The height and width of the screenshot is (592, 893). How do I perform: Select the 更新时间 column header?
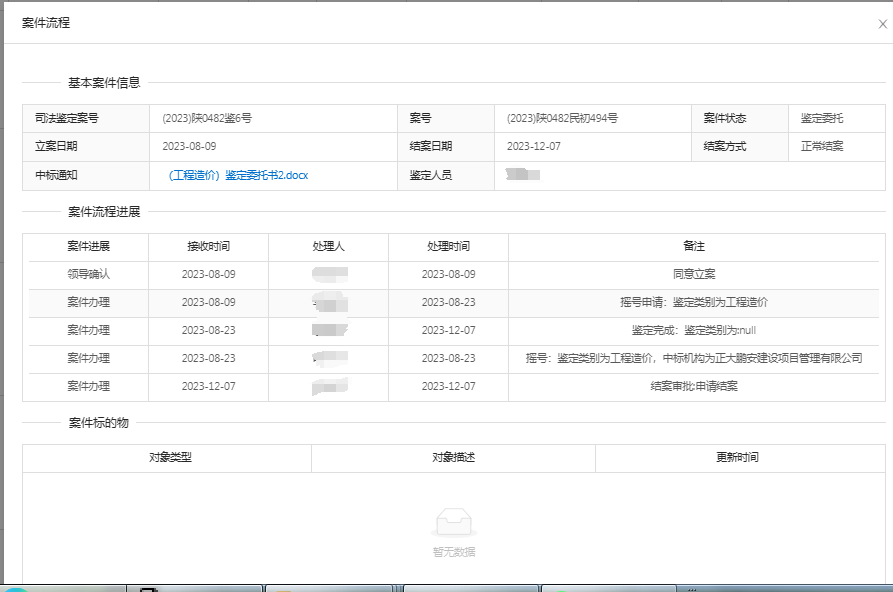click(x=737, y=458)
